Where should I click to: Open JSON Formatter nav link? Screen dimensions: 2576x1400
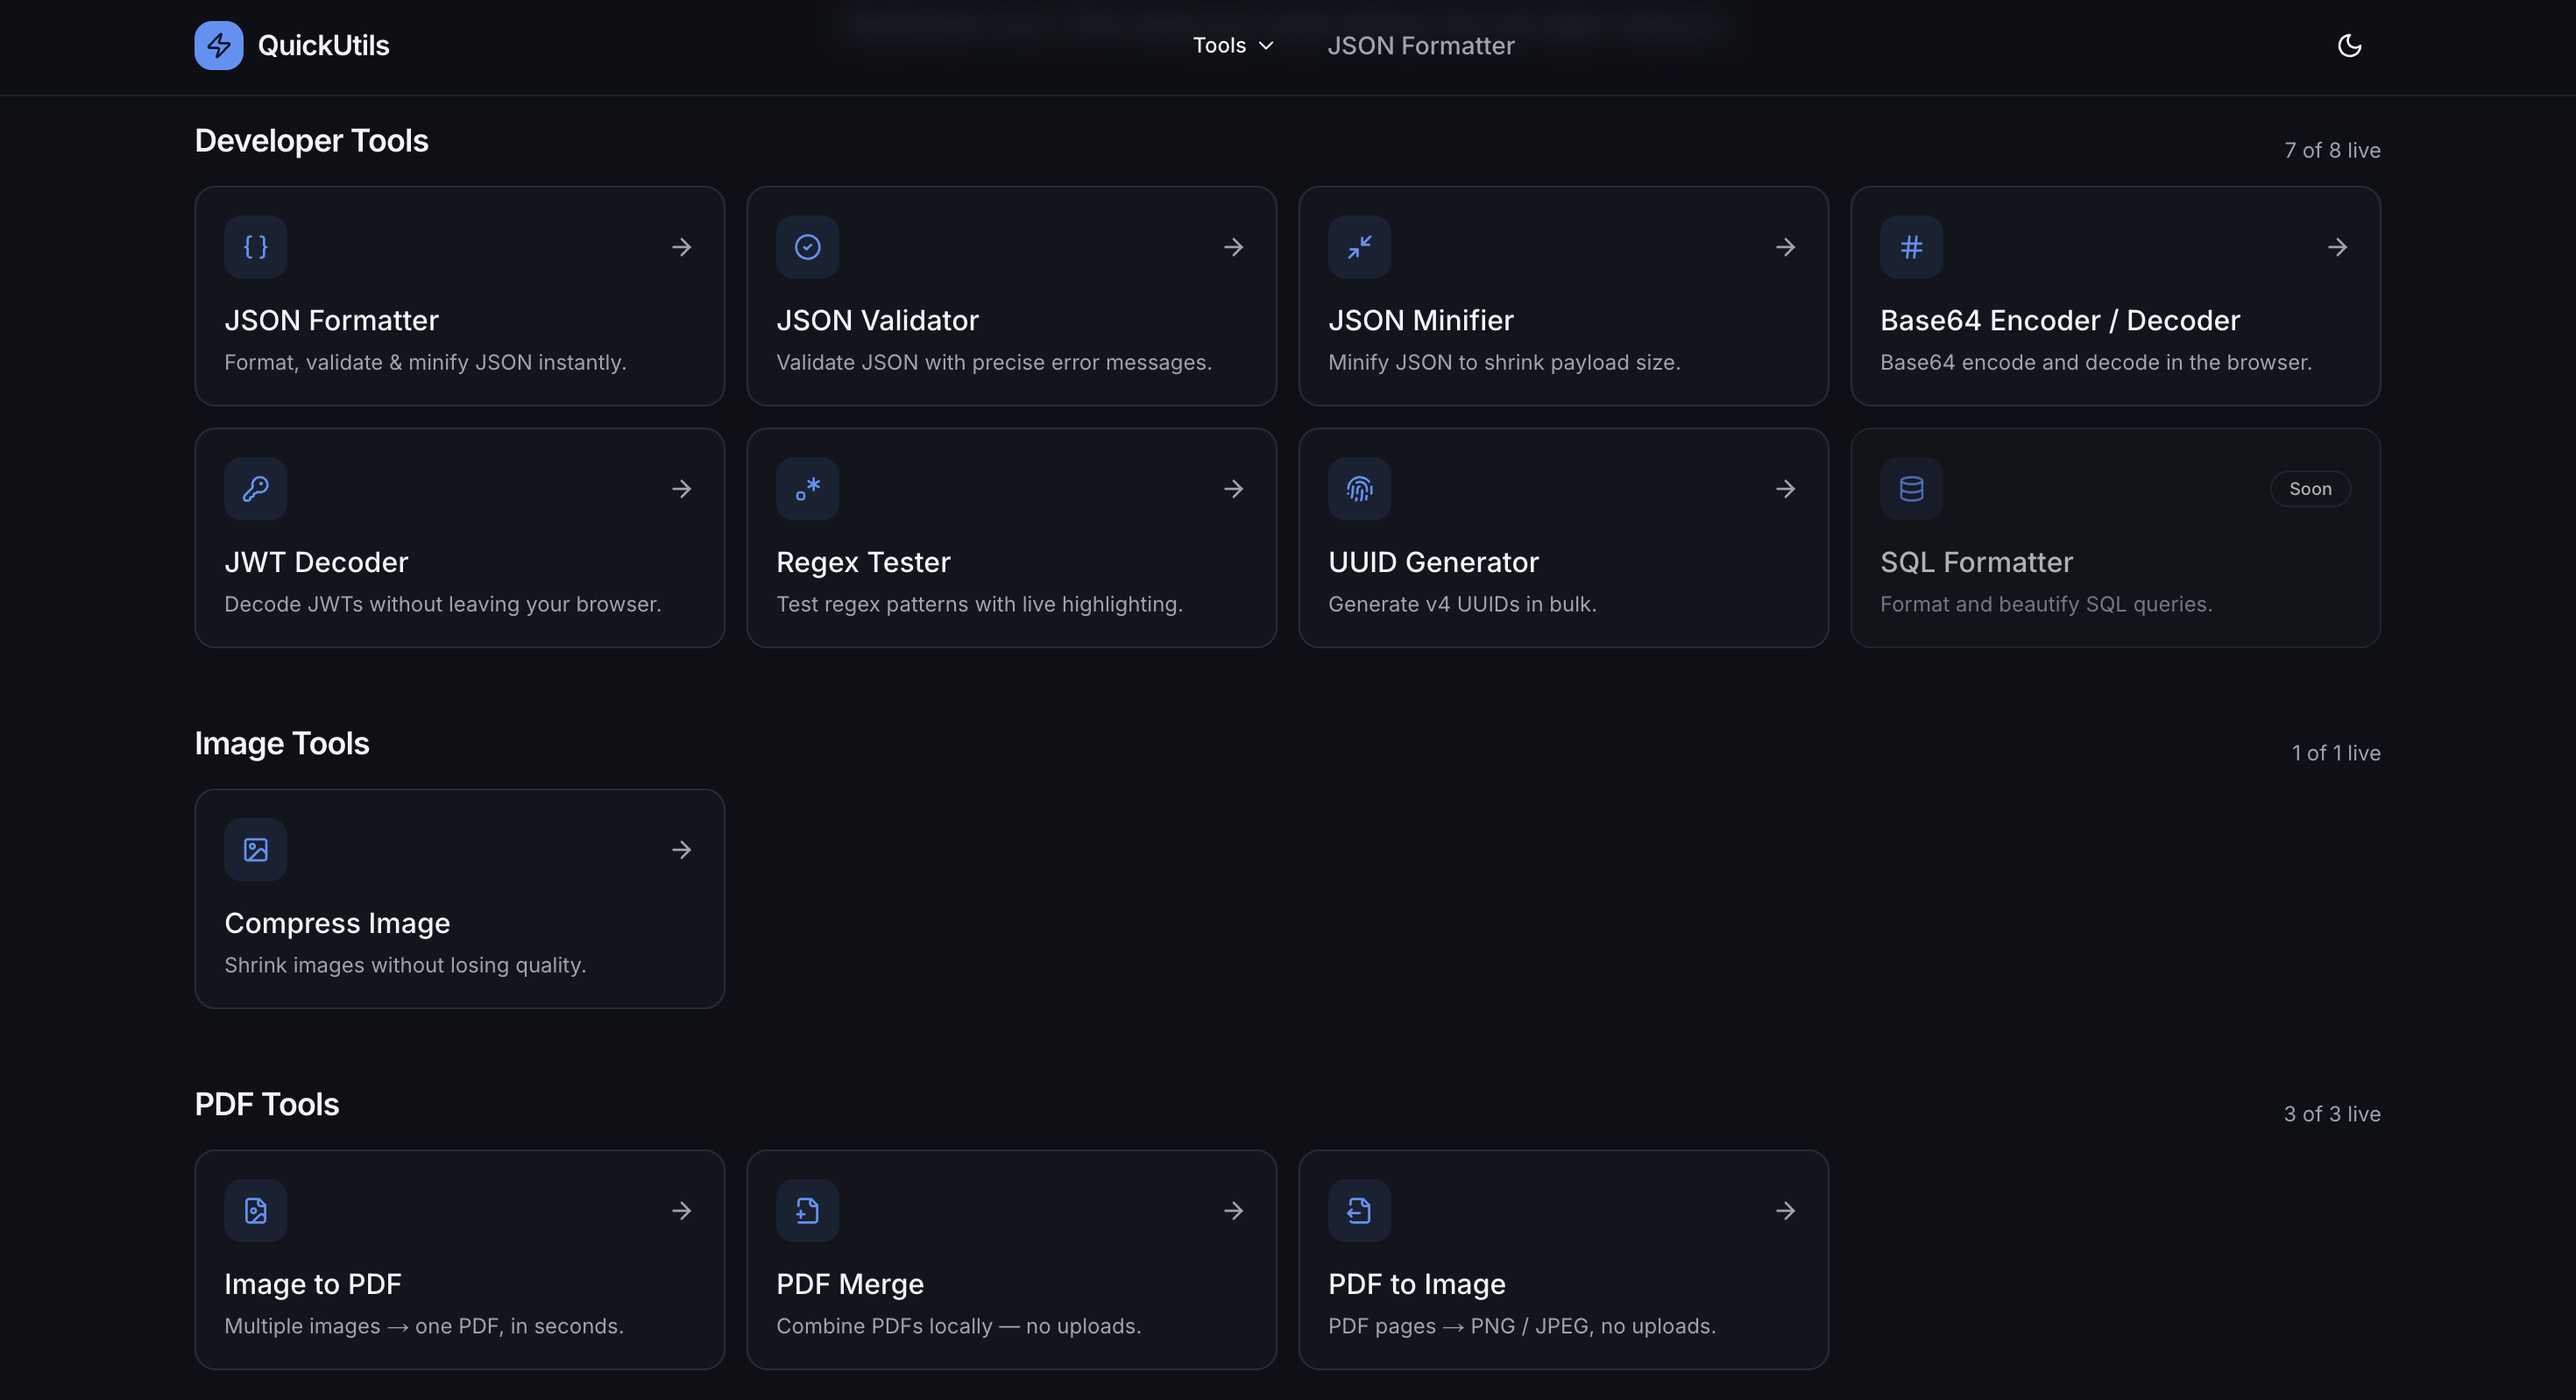(x=1420, y=45)
